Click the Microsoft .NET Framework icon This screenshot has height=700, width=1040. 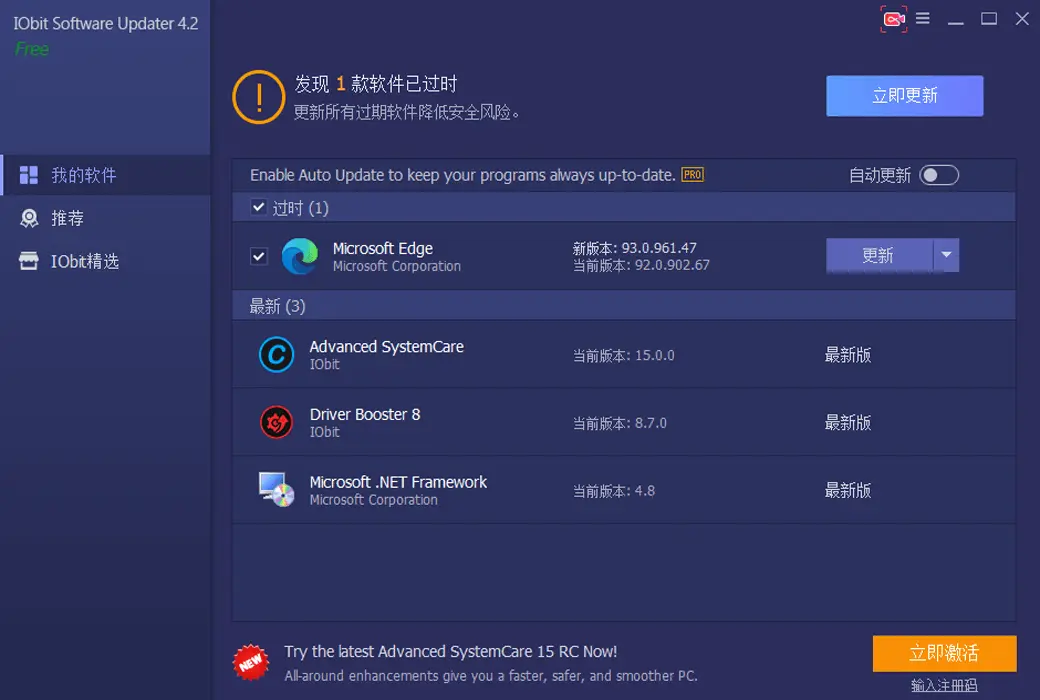[276, 490]
